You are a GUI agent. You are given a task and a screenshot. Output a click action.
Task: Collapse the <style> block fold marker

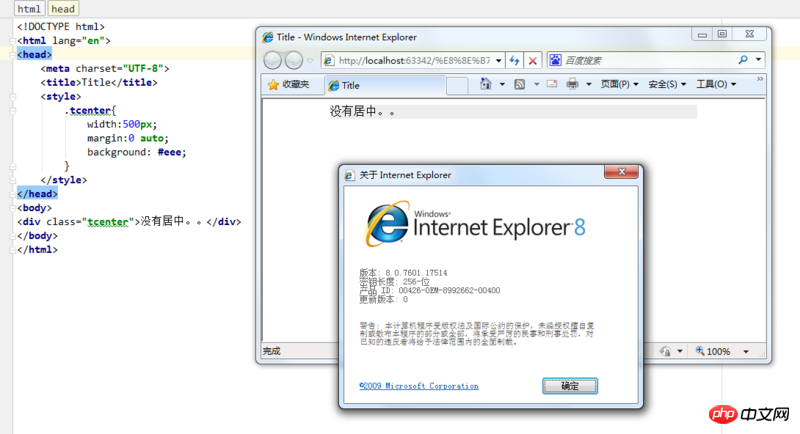click(x=13, y=96)
